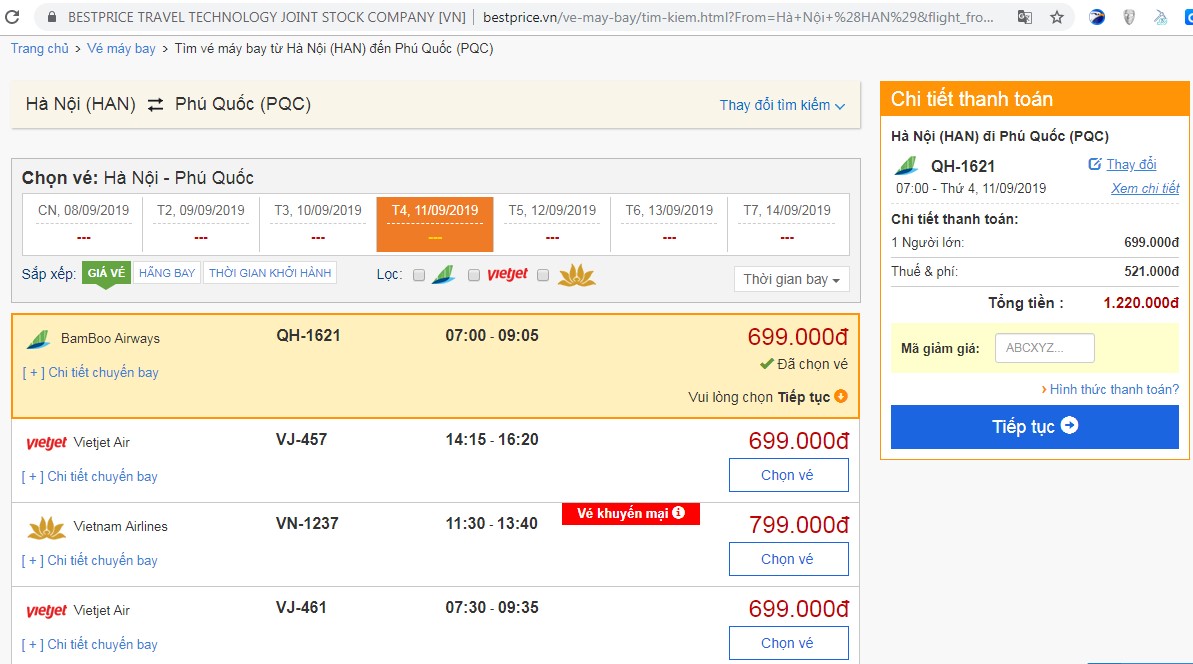Select date tab T7, 14/09/2019
Image resolution: width=1193 pixels, height=664 pixels.
point(787,224)
